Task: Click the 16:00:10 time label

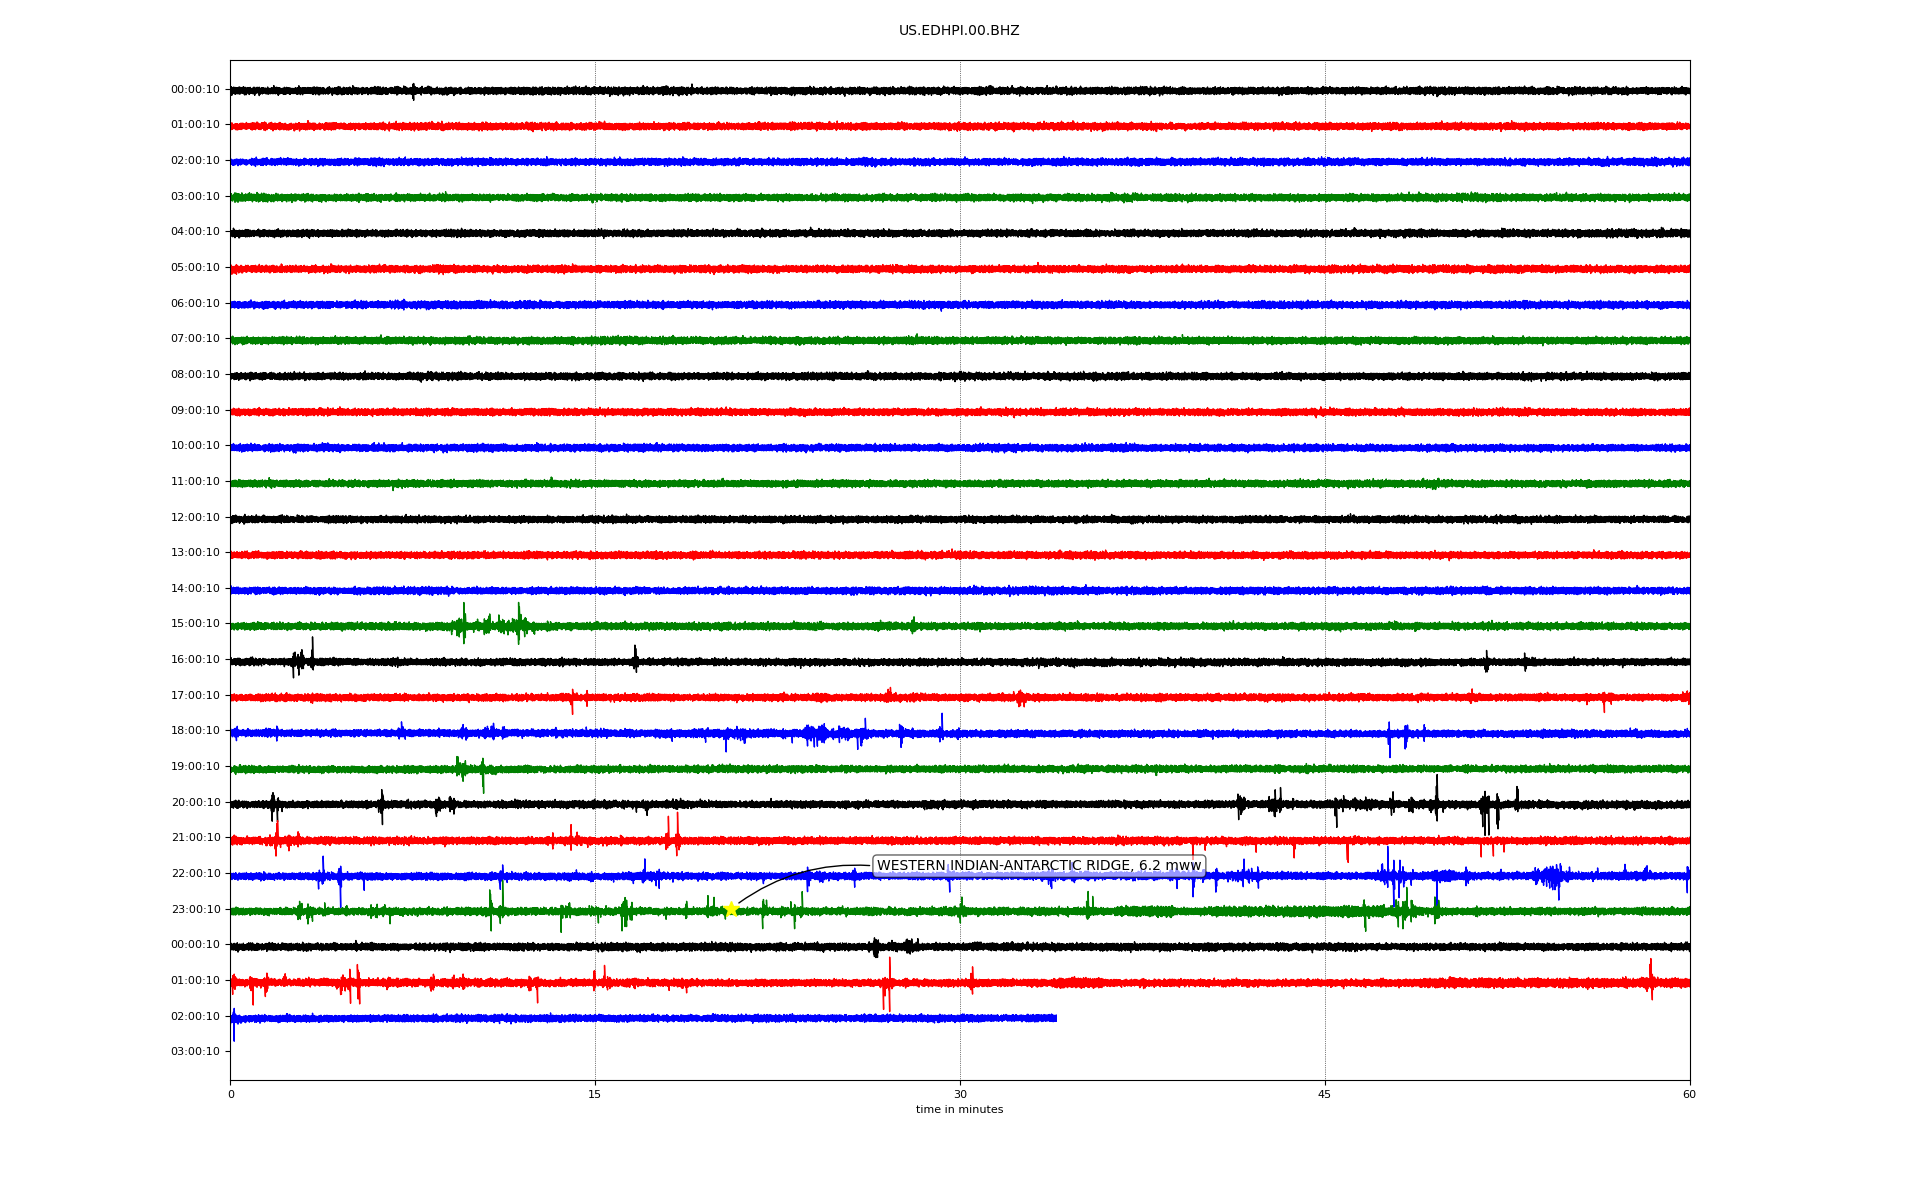Action: [x=195, y=660]
